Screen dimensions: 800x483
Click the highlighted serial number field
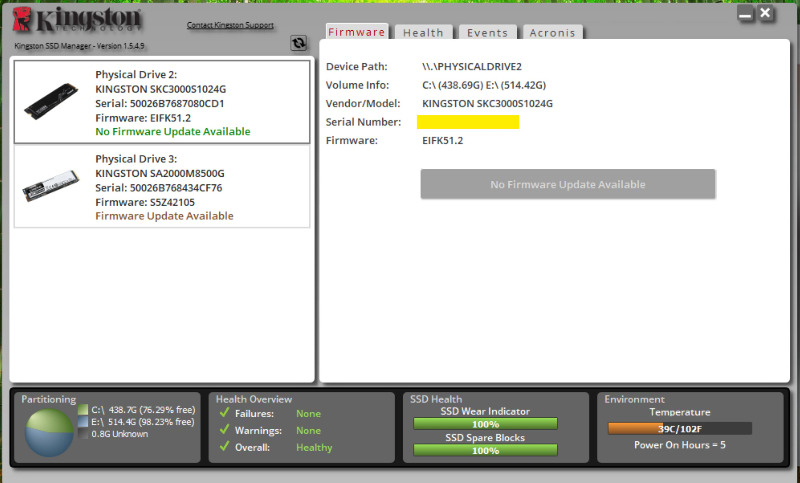468,122
